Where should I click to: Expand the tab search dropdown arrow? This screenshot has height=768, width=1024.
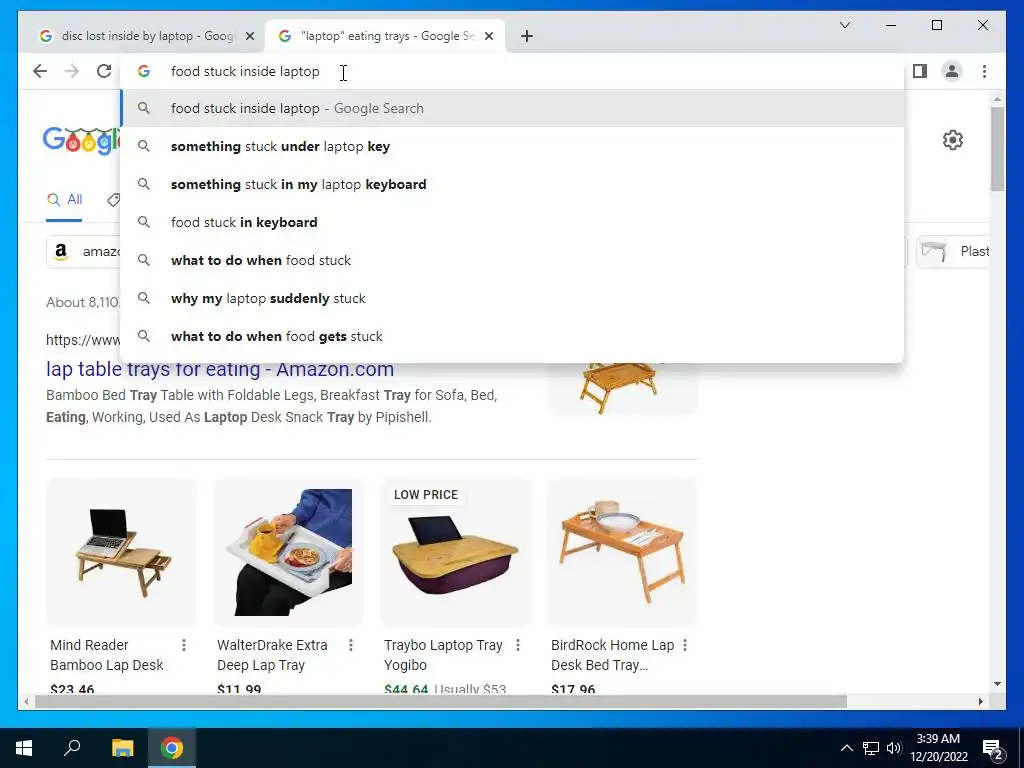(844, 25)
